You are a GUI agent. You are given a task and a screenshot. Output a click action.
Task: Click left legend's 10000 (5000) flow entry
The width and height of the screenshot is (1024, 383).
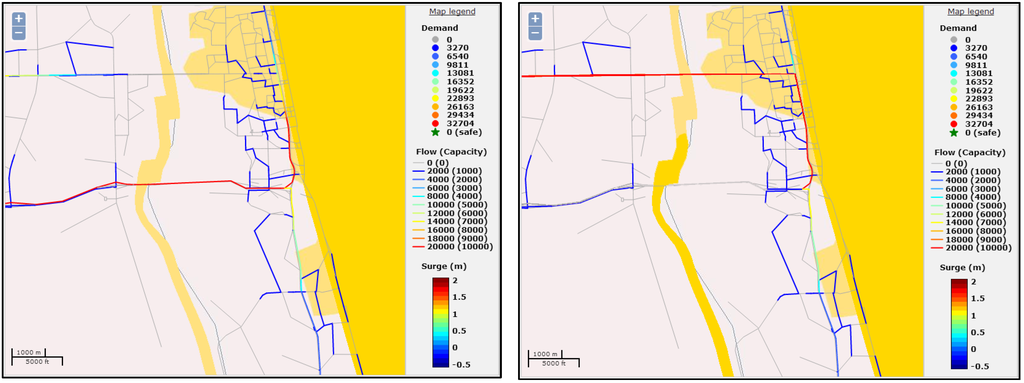(458, 205)
